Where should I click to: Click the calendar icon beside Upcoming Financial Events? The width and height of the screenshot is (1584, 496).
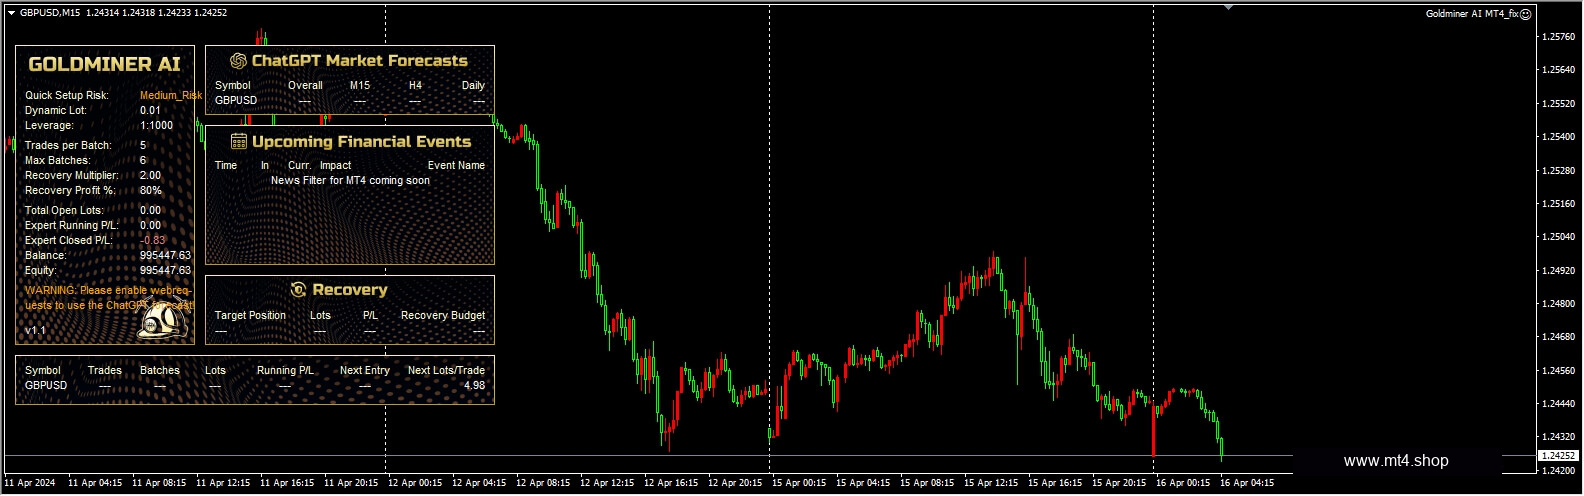click(x=239, y=141)
